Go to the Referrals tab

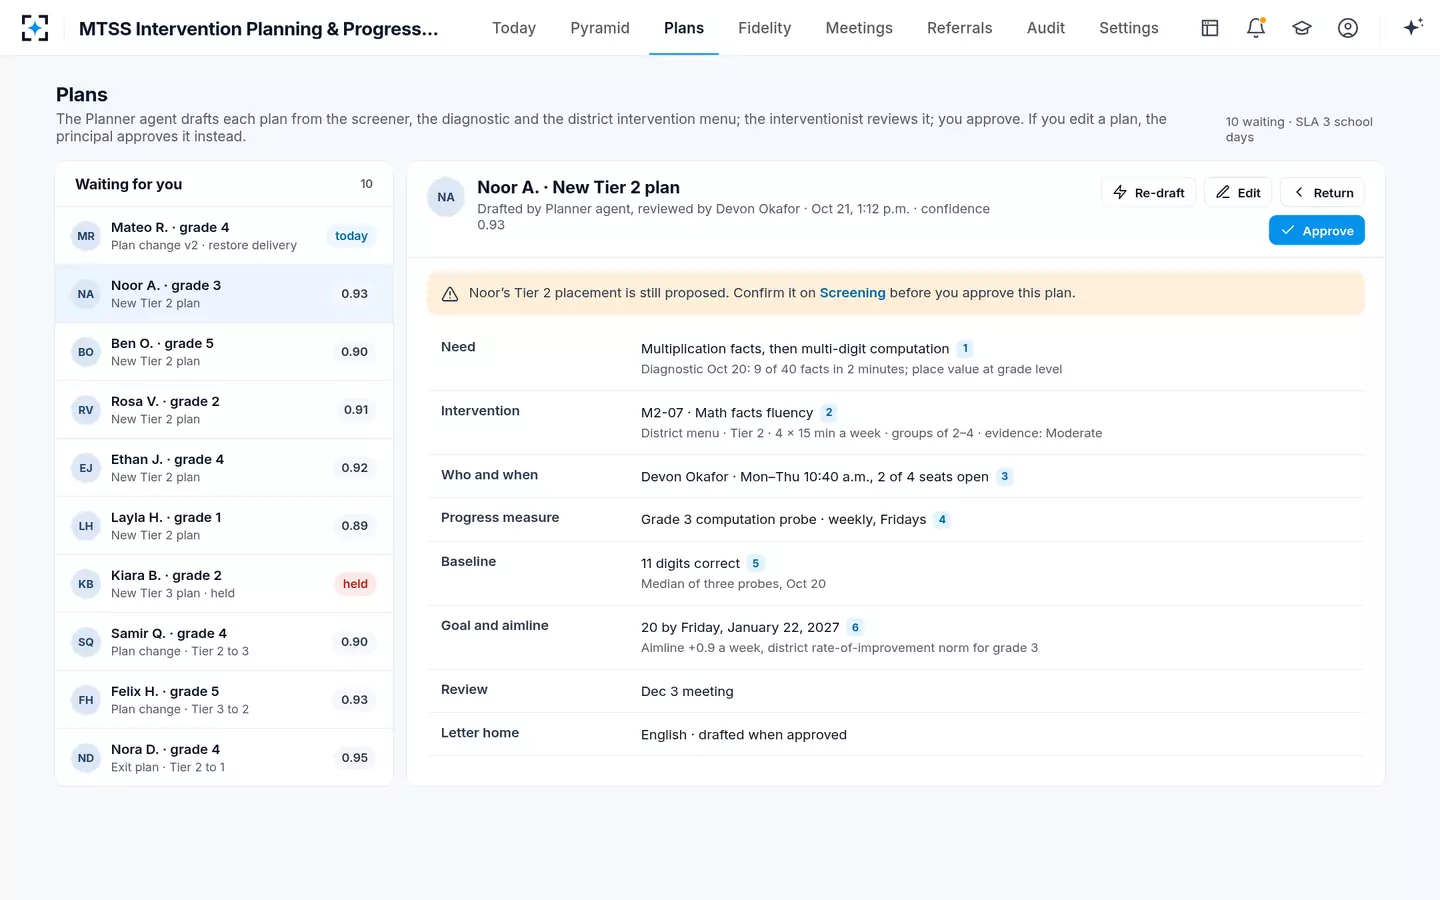[960, 28]
